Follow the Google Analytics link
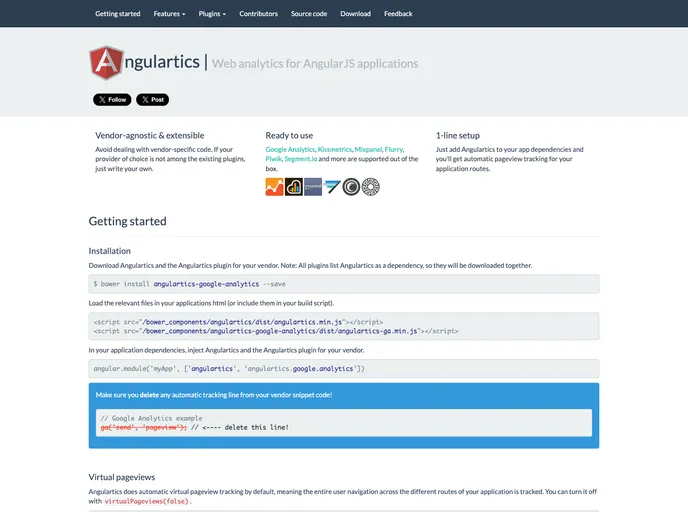The image size is (688, 512). (x=290, y=149)
